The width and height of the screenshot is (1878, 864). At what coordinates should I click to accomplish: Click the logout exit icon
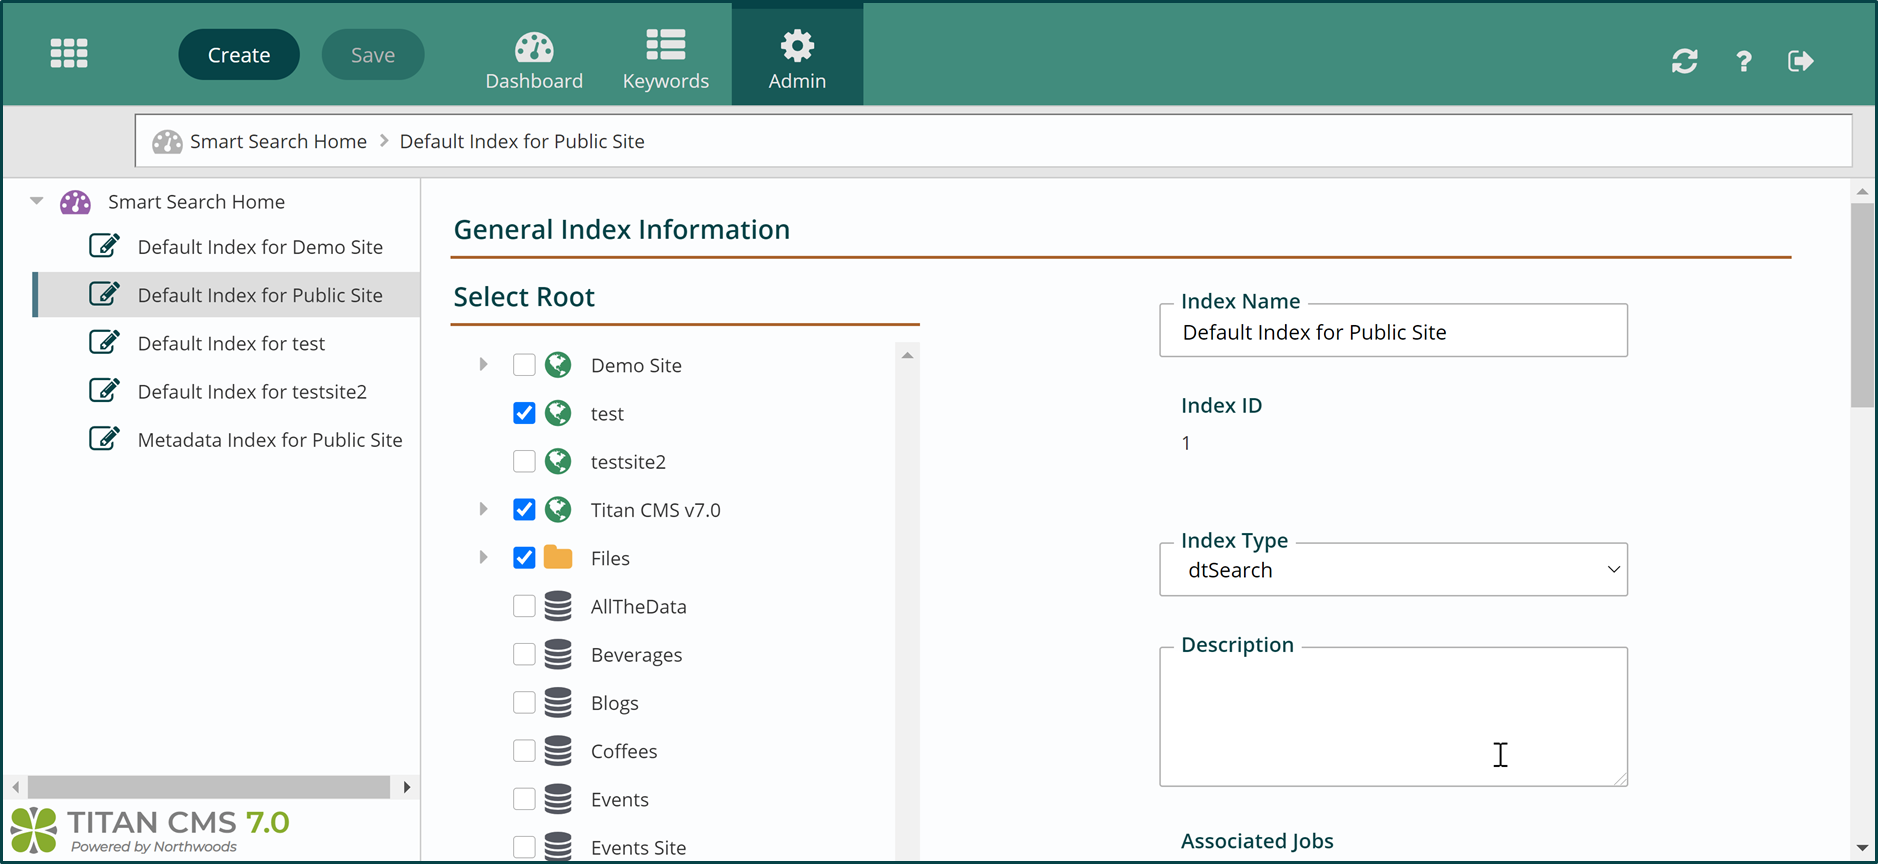1800,61
